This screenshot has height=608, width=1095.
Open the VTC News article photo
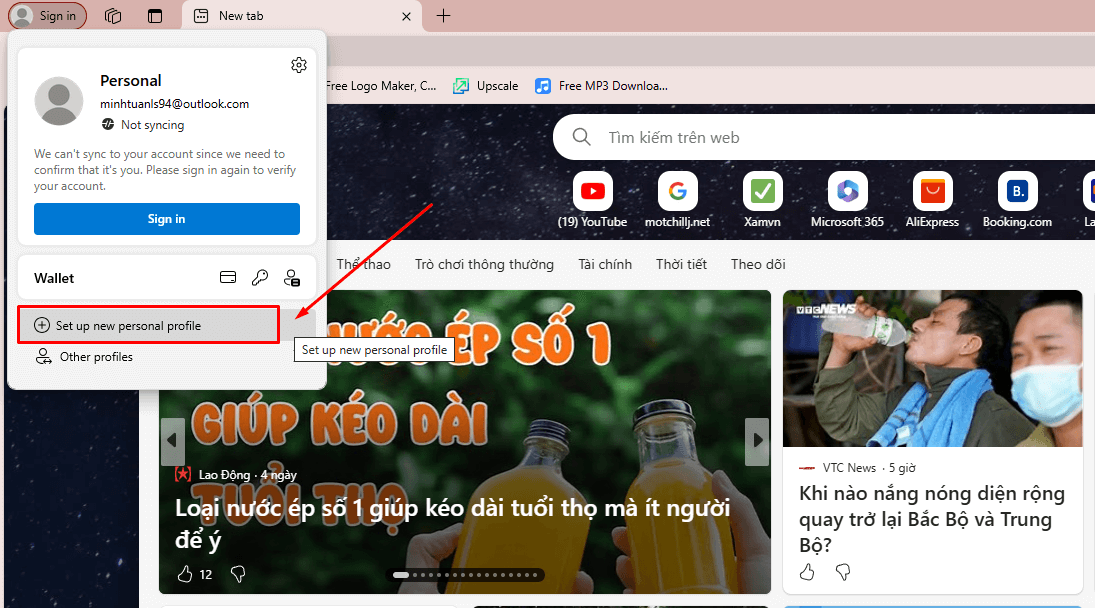(x=933, y=369)
